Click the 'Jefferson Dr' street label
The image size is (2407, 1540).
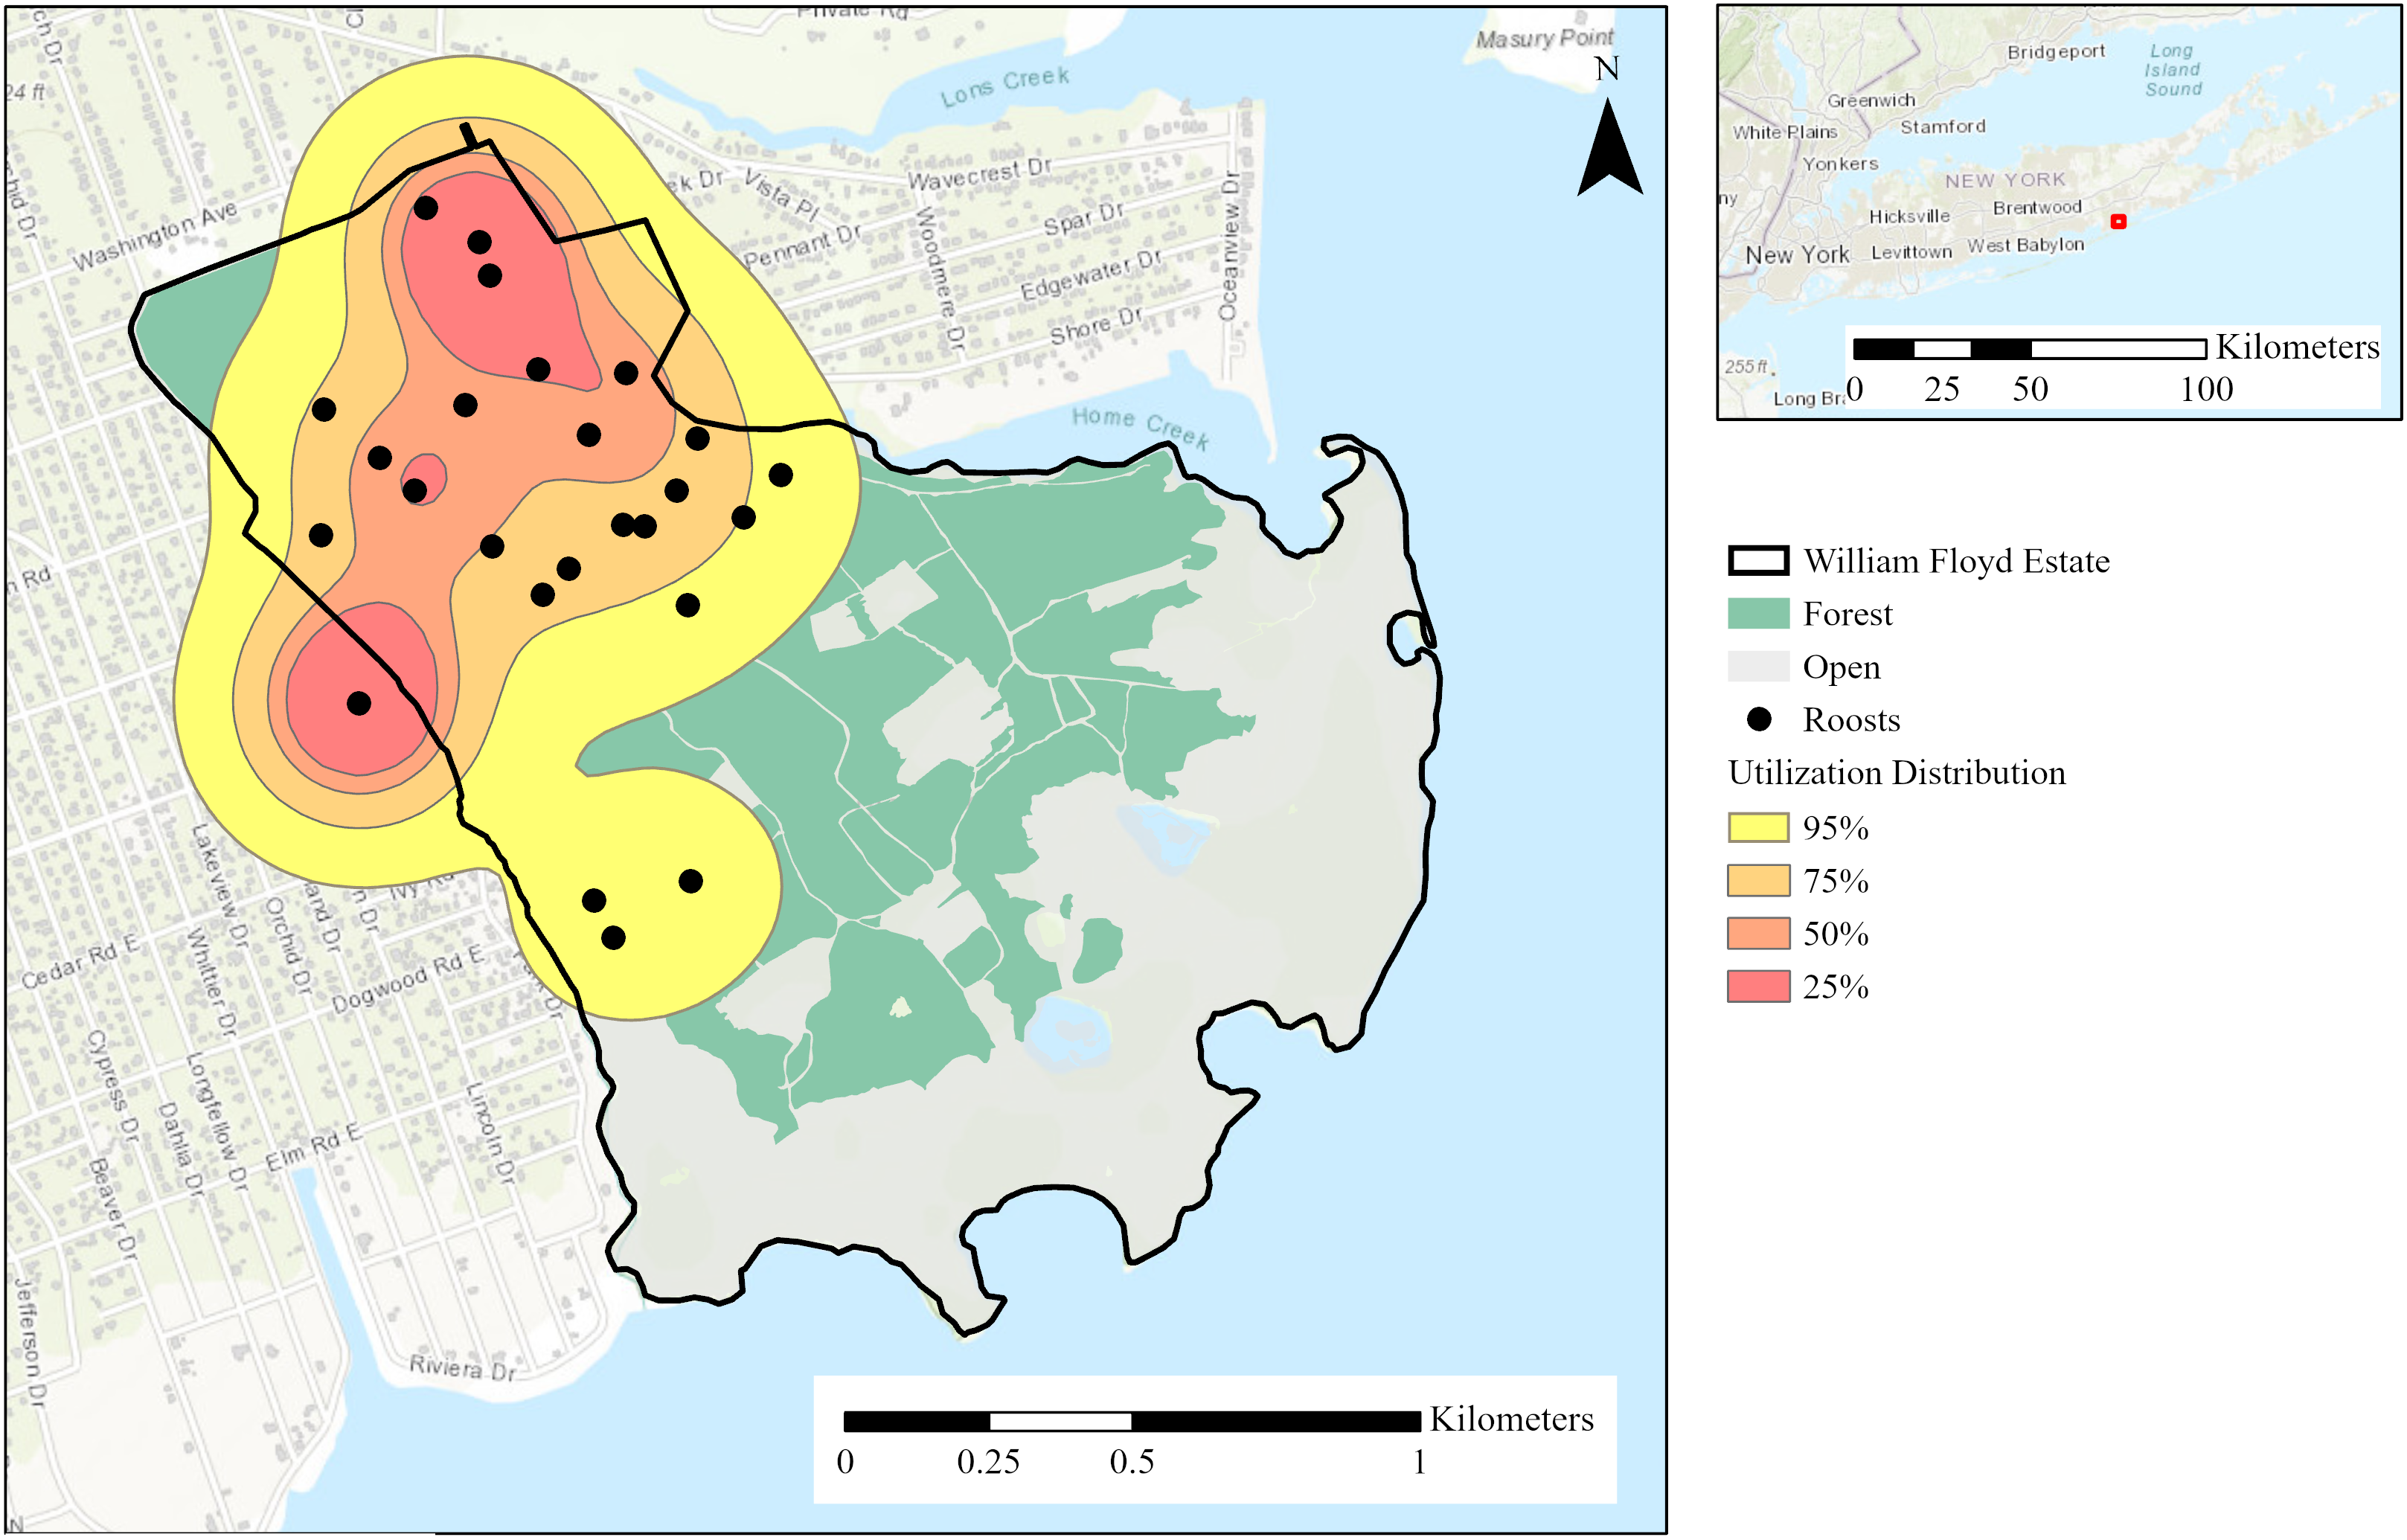point(30,1342)
